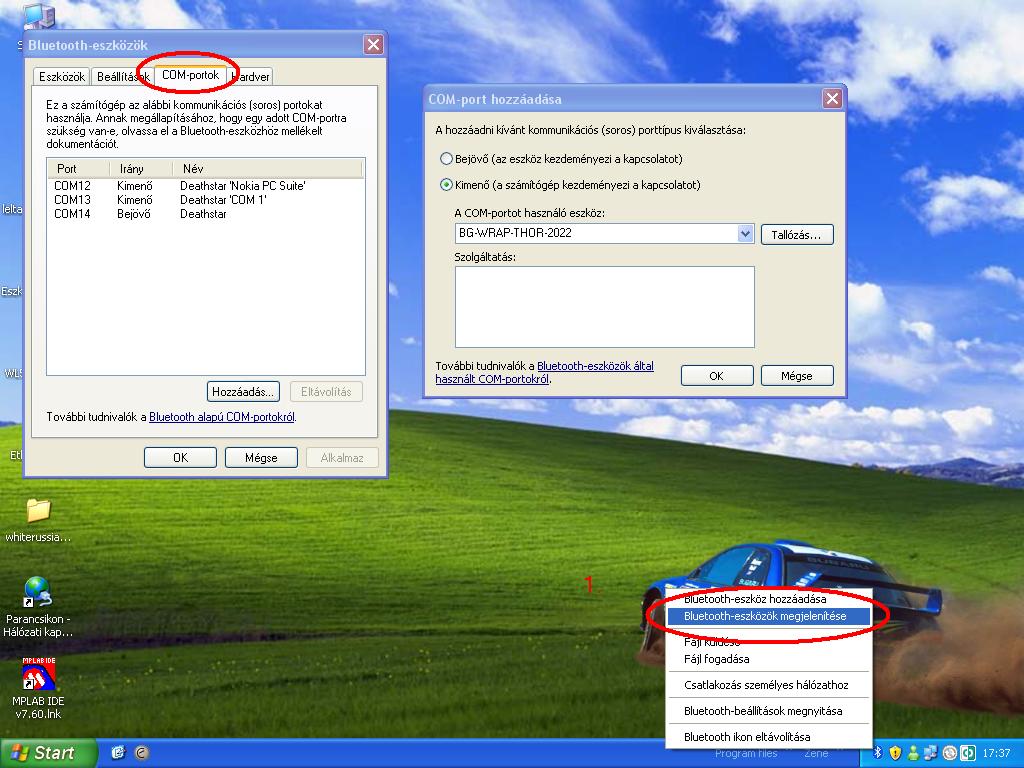Click the green square tray icon beside the clock
This screenshot has height=768, width=1024.
click(x=967, y=753)
